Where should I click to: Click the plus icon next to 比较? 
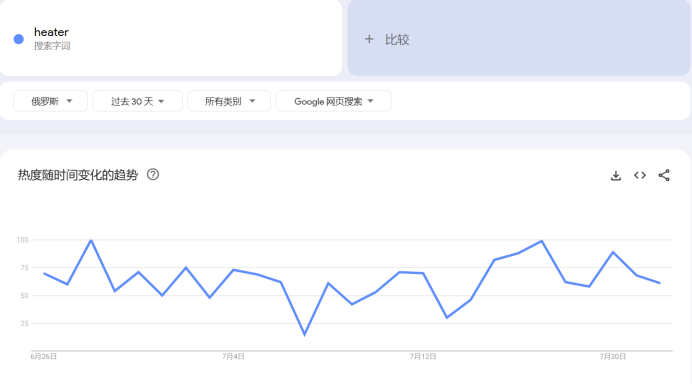pyautogui.click(x=369, y=39)
